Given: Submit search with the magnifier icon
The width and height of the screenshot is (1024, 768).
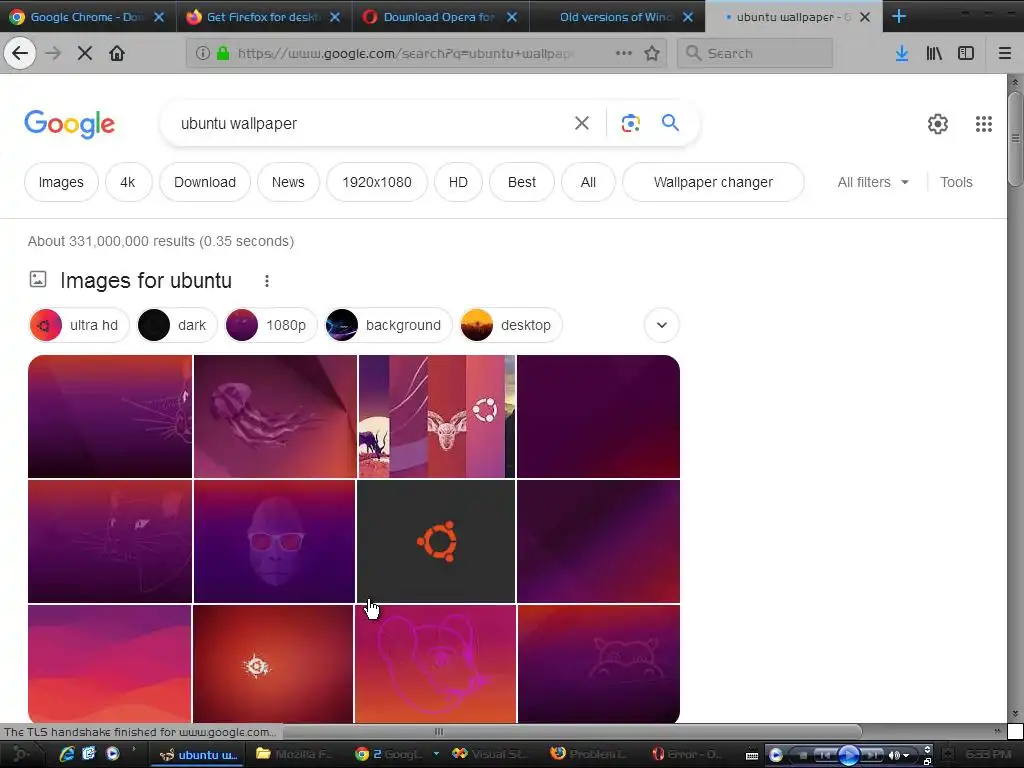Looking at the screenshot, I should 670,123.
